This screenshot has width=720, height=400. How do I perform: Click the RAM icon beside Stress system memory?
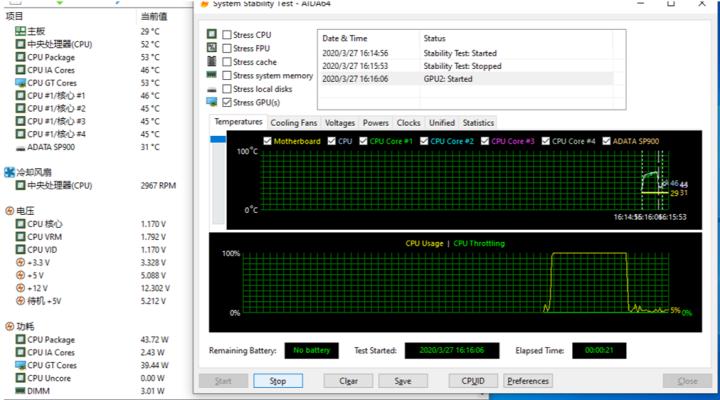pyautogui.click(x=211, y=75)
